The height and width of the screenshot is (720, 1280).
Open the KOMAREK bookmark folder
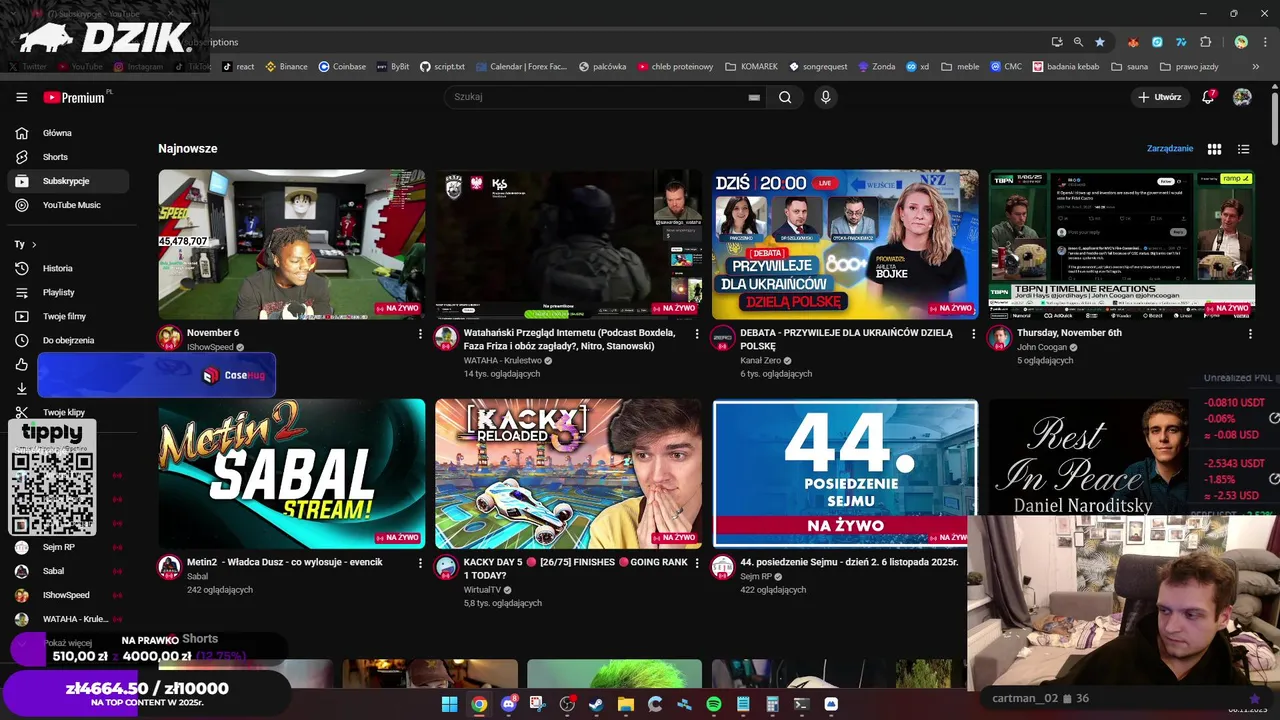click(751, 67)
